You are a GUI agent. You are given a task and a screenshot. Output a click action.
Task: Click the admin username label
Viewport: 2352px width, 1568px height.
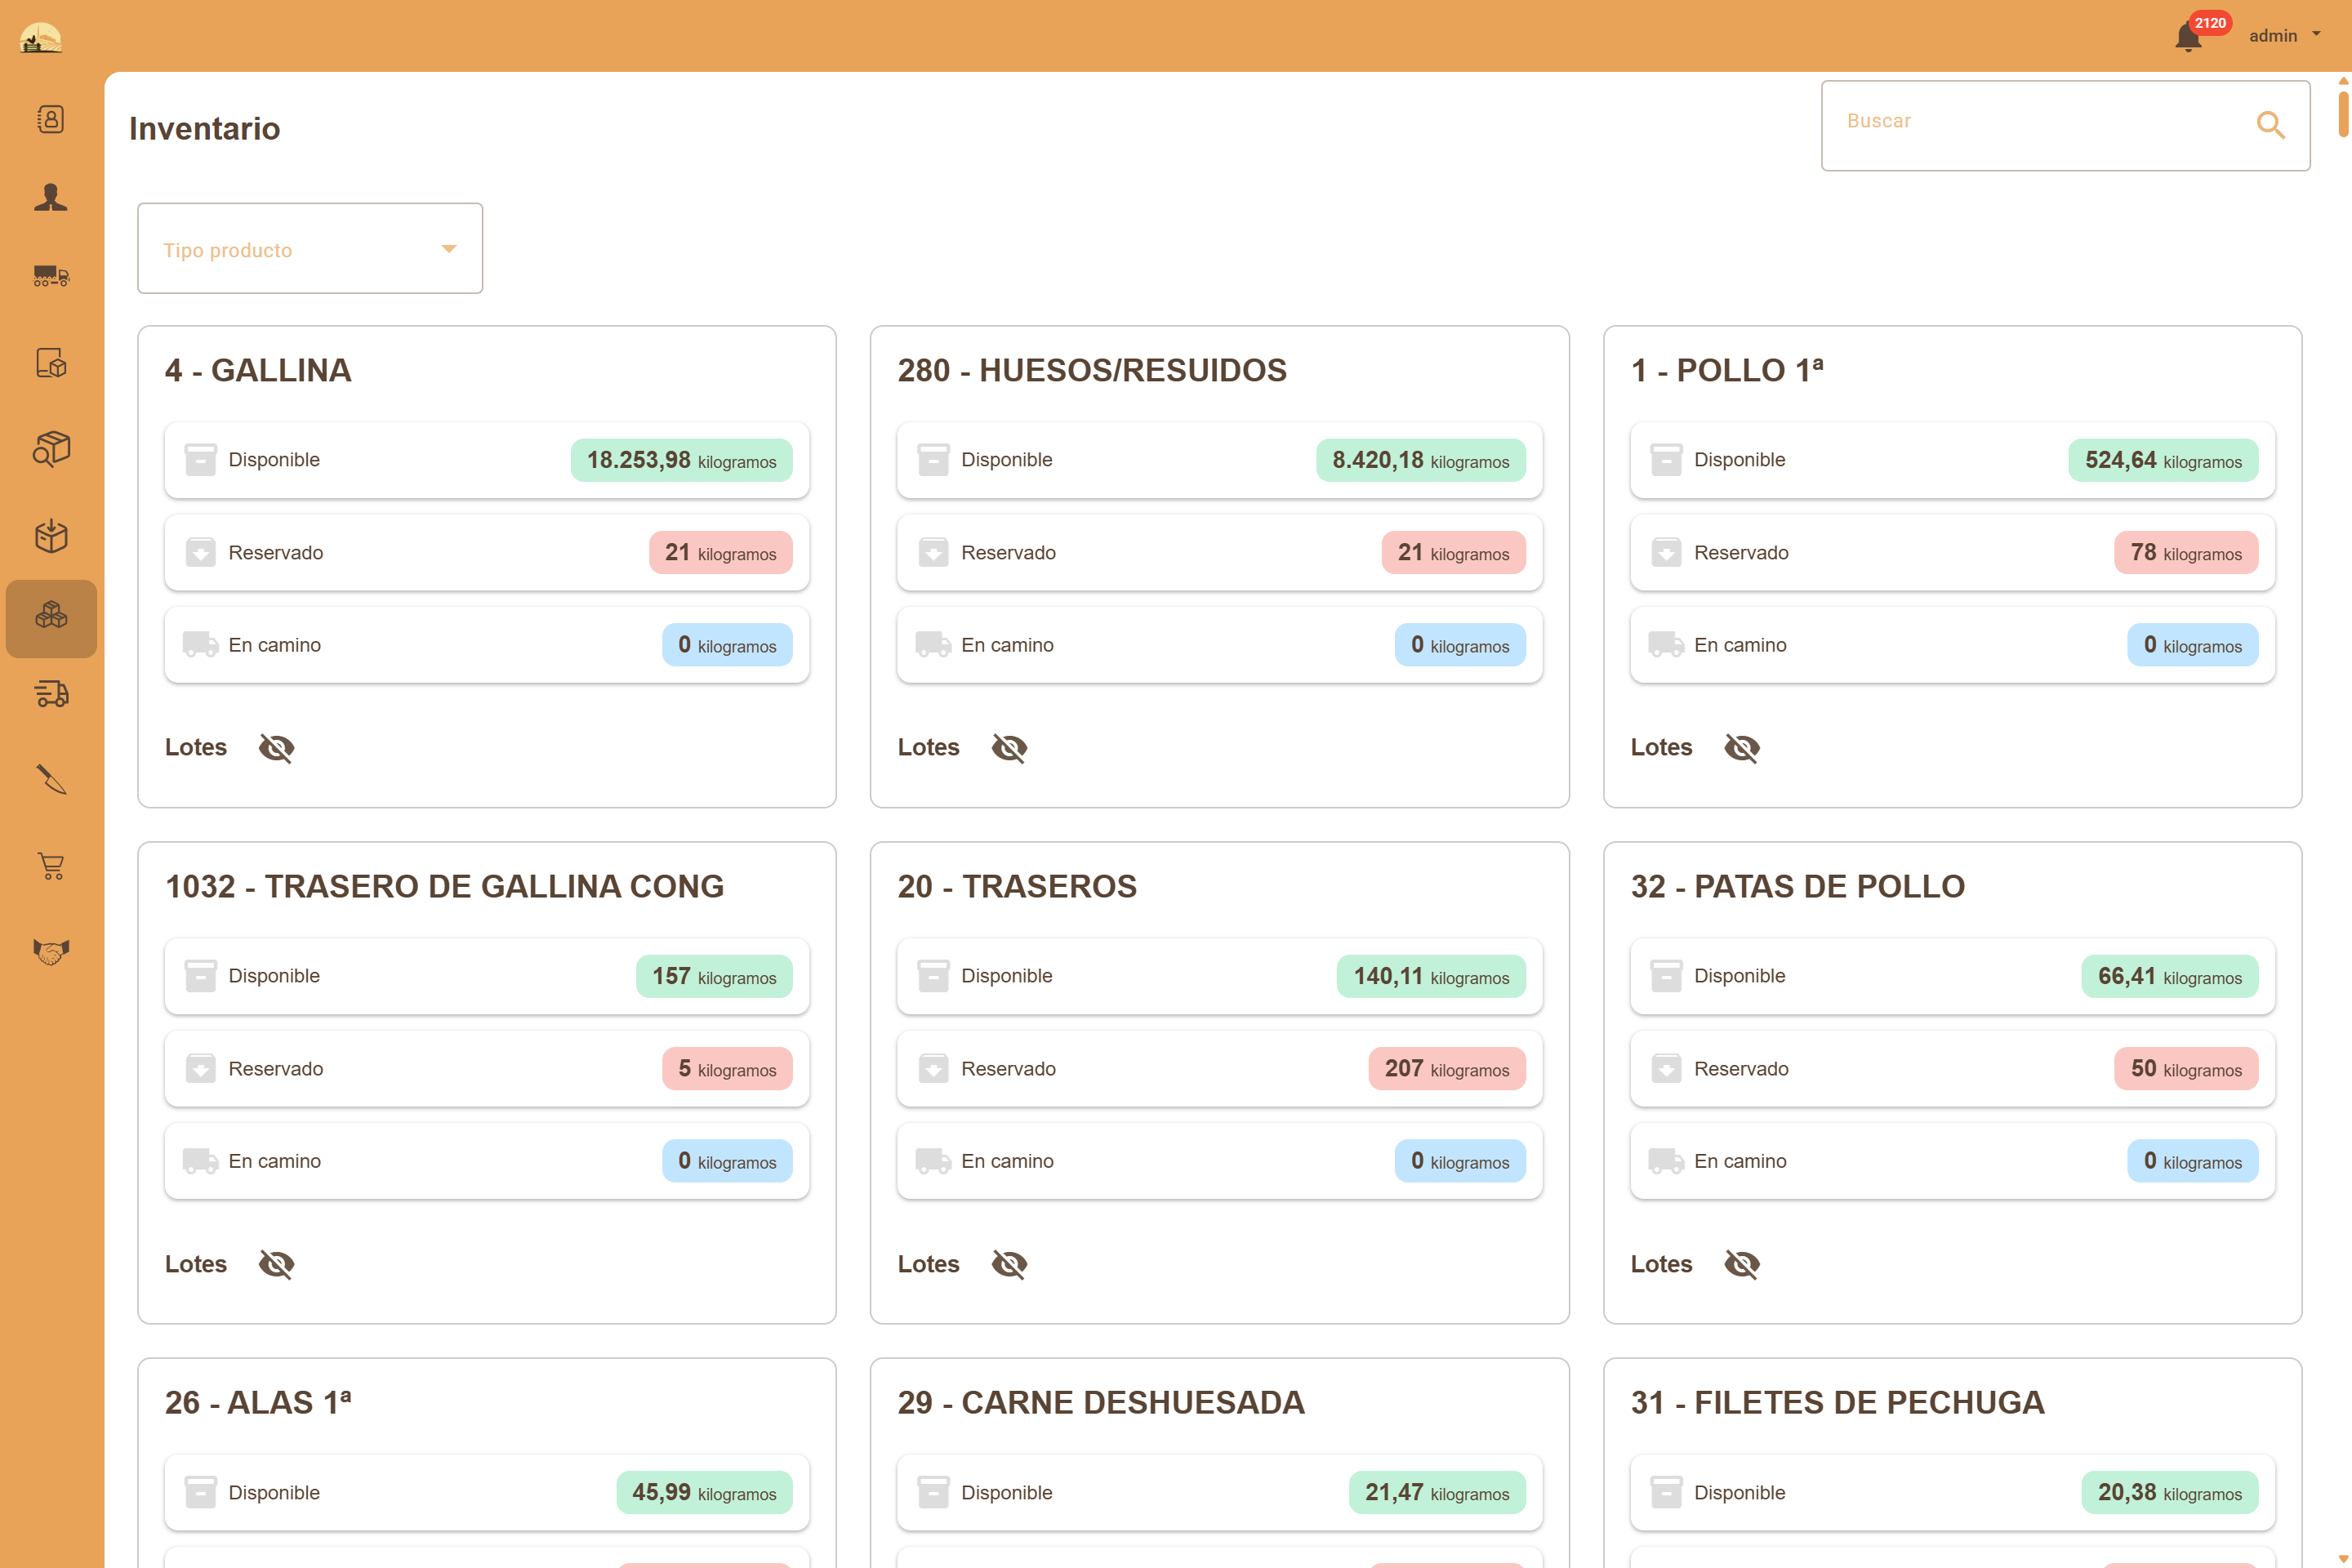tap(2272, 36)
